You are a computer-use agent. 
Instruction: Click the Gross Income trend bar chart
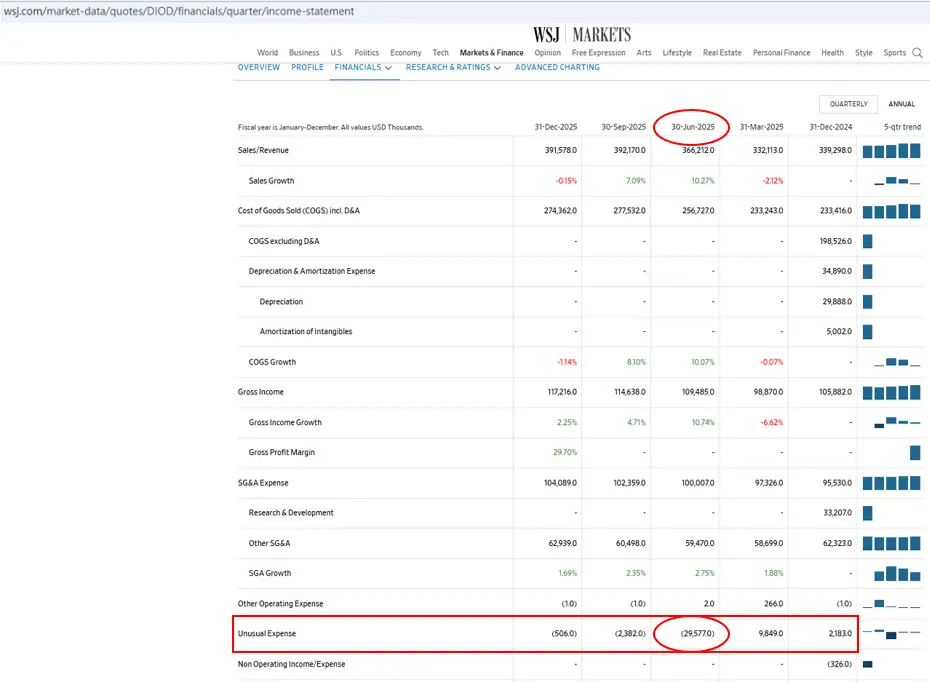tap(891, 392)
